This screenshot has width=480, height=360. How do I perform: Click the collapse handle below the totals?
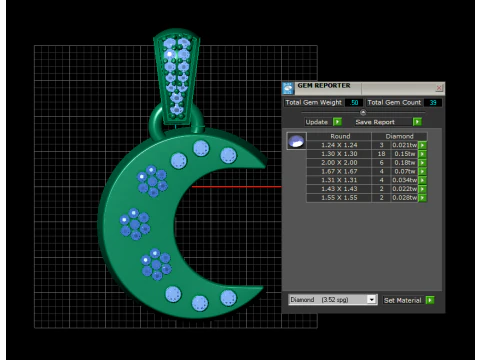point(363,113)
